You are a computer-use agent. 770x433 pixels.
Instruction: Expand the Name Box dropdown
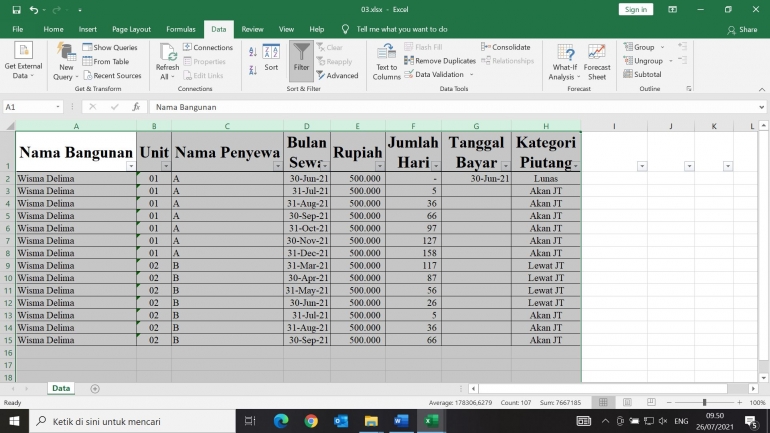click(x=57, y=107)
